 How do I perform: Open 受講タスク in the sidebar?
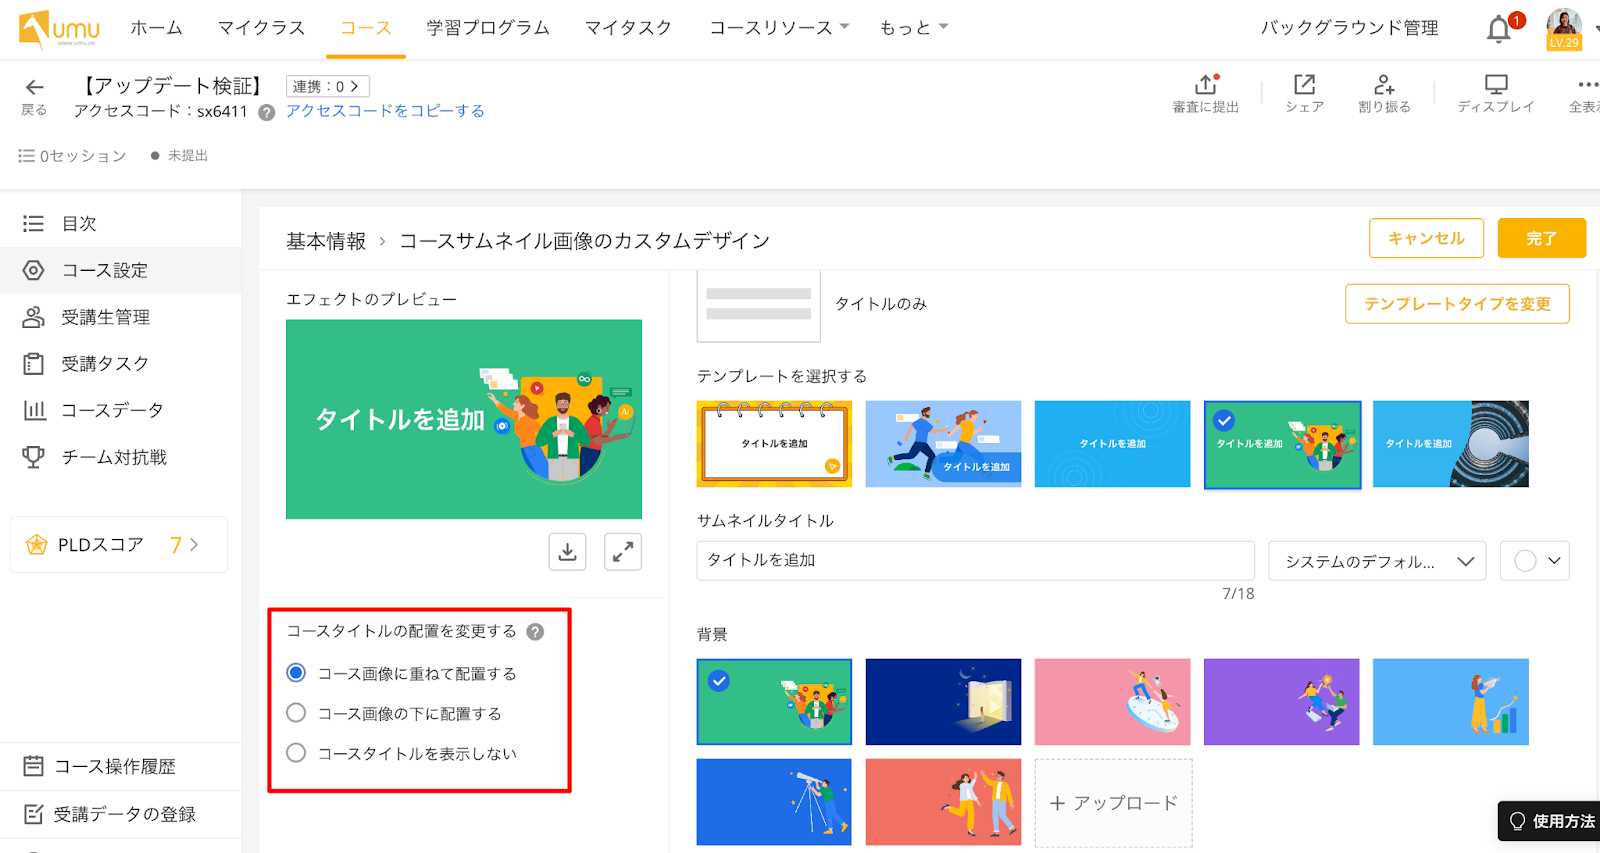click(x=120, y=364)
